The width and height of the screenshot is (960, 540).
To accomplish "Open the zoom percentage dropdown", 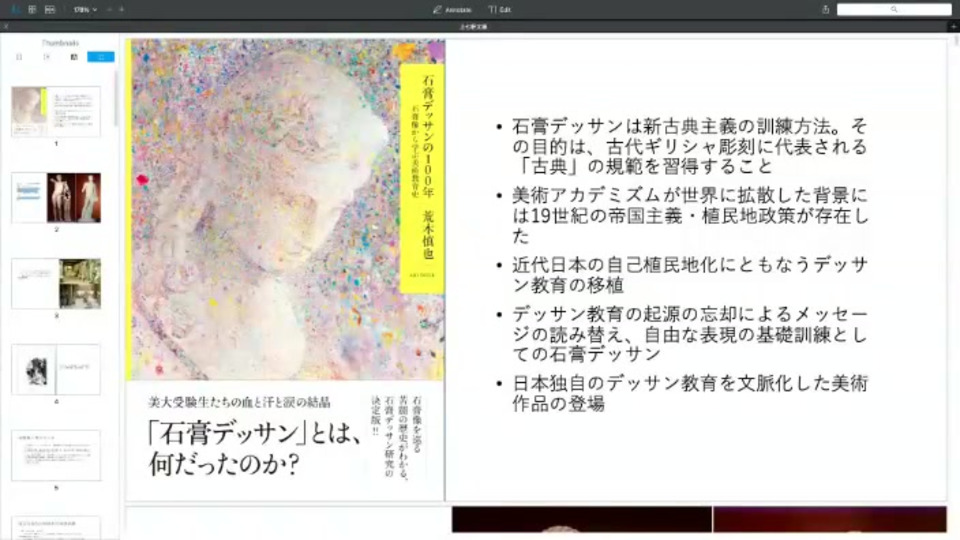I will tap(85, 10).
